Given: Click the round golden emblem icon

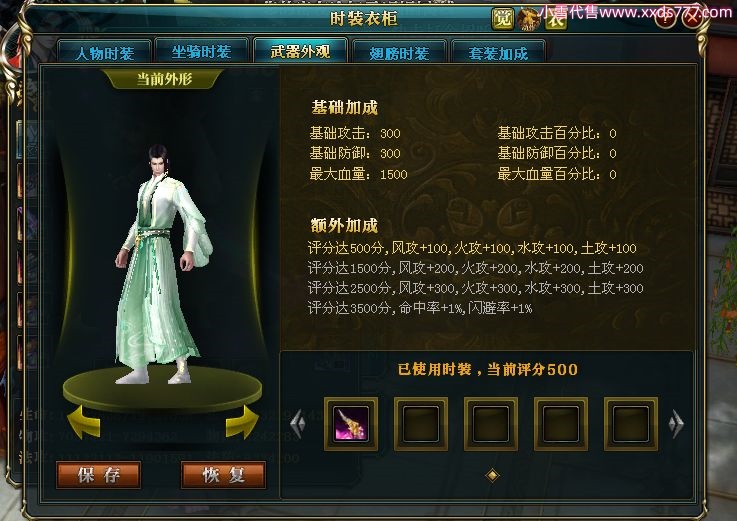Looking at the screenshot, I should (x=529, y=20).
